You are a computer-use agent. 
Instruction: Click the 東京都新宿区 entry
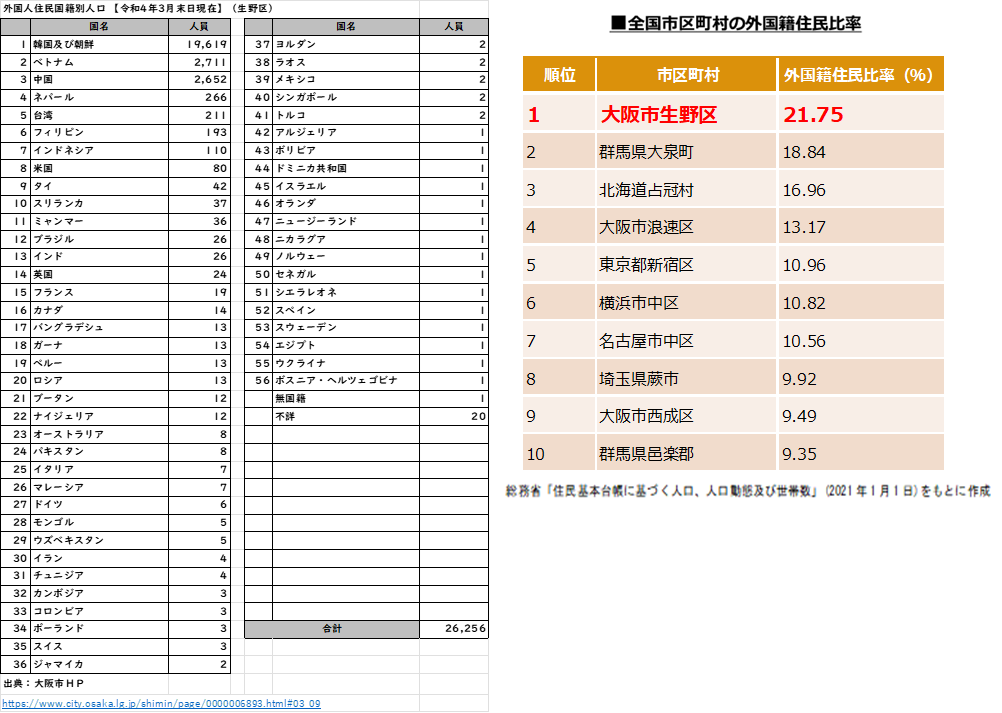[x=646, y=265]
